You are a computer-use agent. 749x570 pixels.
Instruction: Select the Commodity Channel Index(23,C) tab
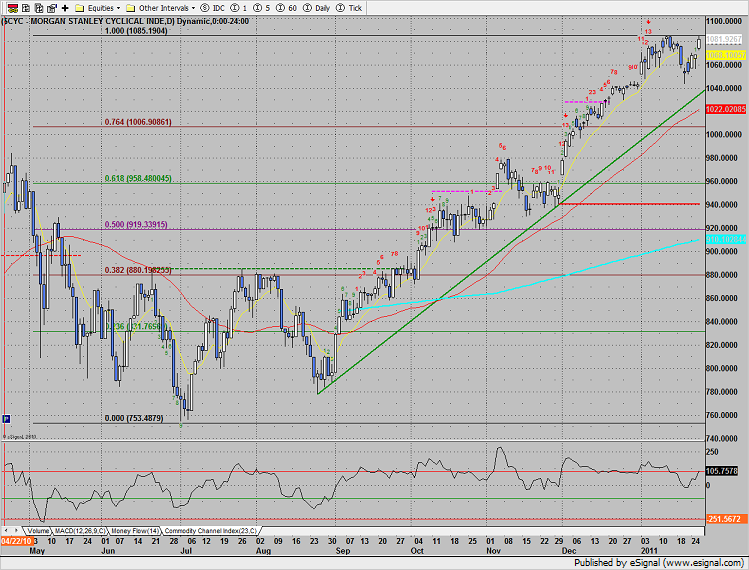[x=211, y=531]
